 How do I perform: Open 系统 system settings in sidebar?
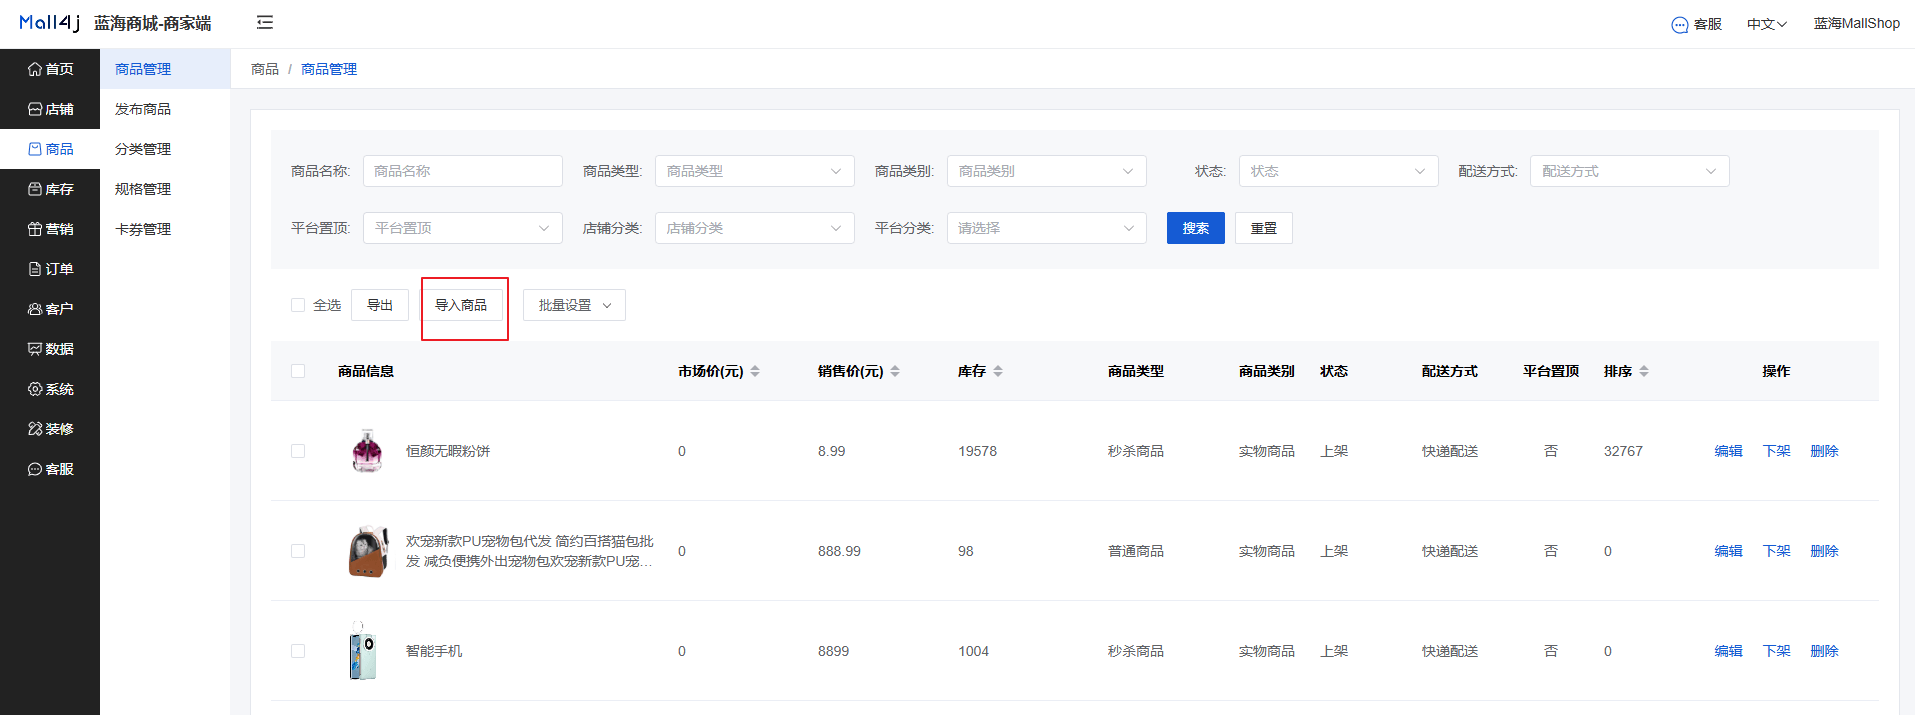click(x=50, y=389)
